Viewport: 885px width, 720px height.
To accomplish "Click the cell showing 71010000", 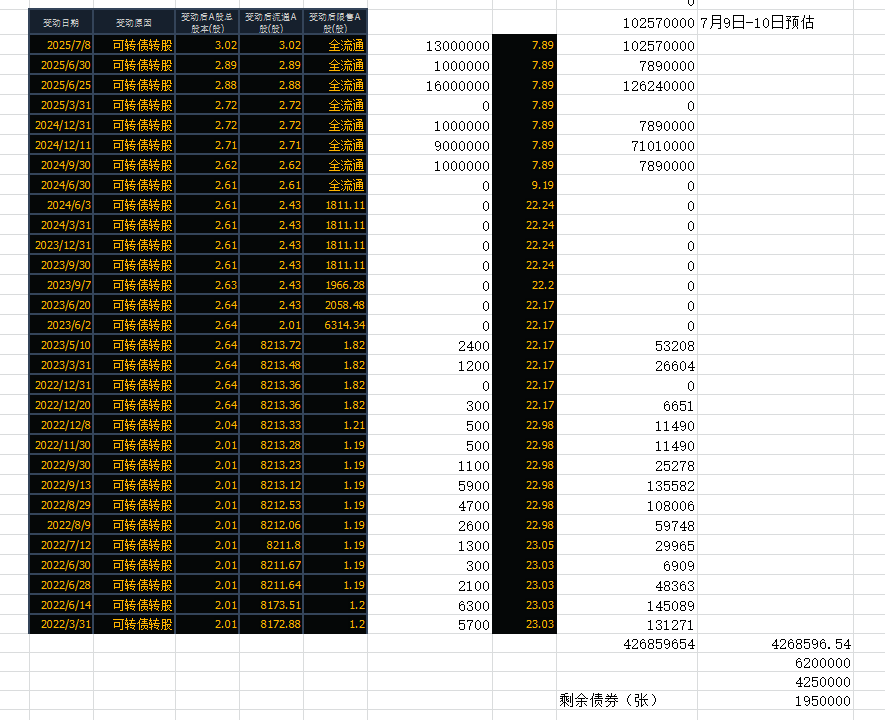I will [626, 146].
